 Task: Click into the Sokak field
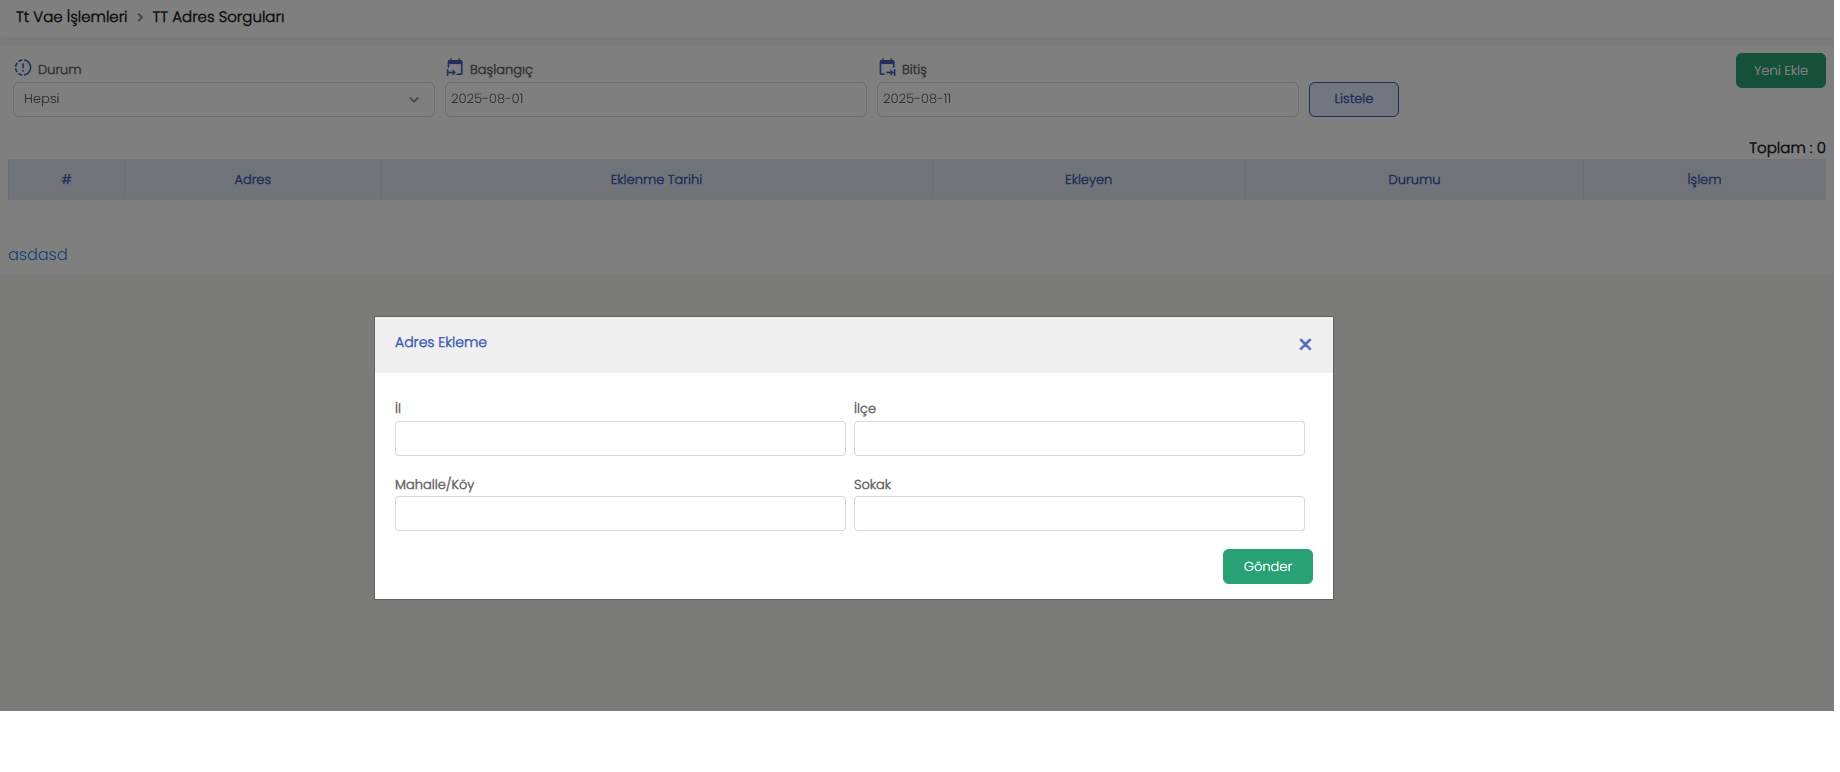point(1079,514)
